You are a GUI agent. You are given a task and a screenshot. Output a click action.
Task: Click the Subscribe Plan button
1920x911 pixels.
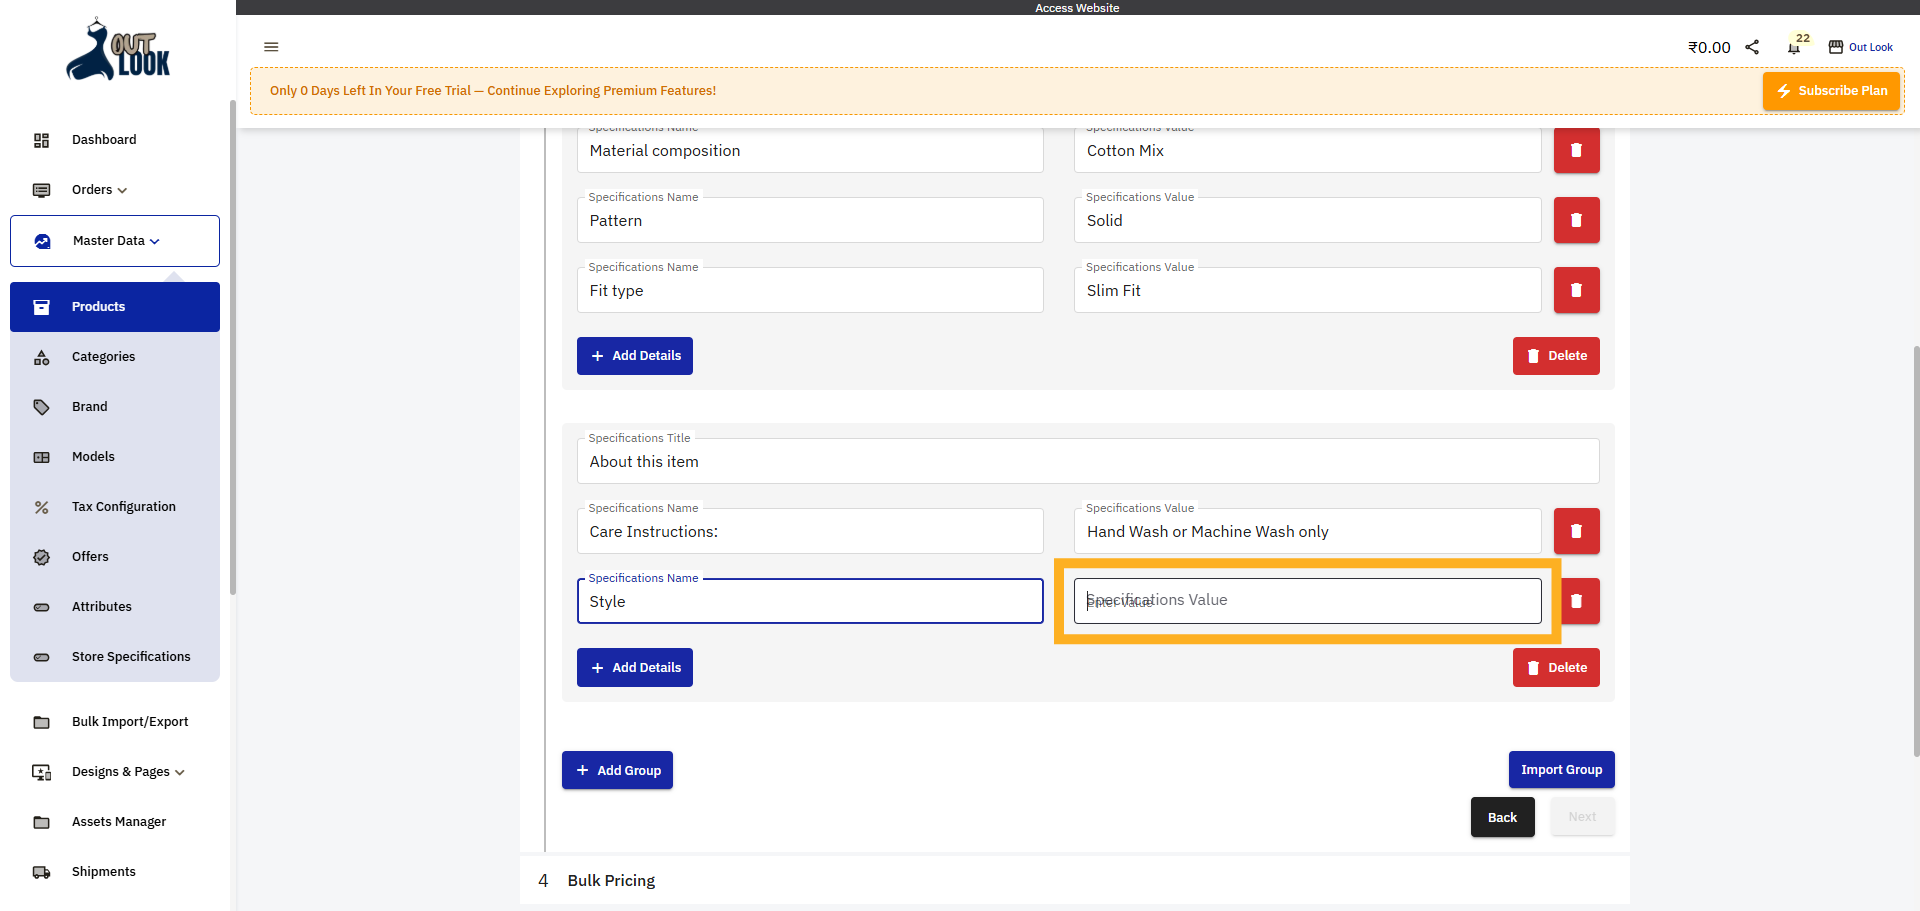click(1831, 91)
